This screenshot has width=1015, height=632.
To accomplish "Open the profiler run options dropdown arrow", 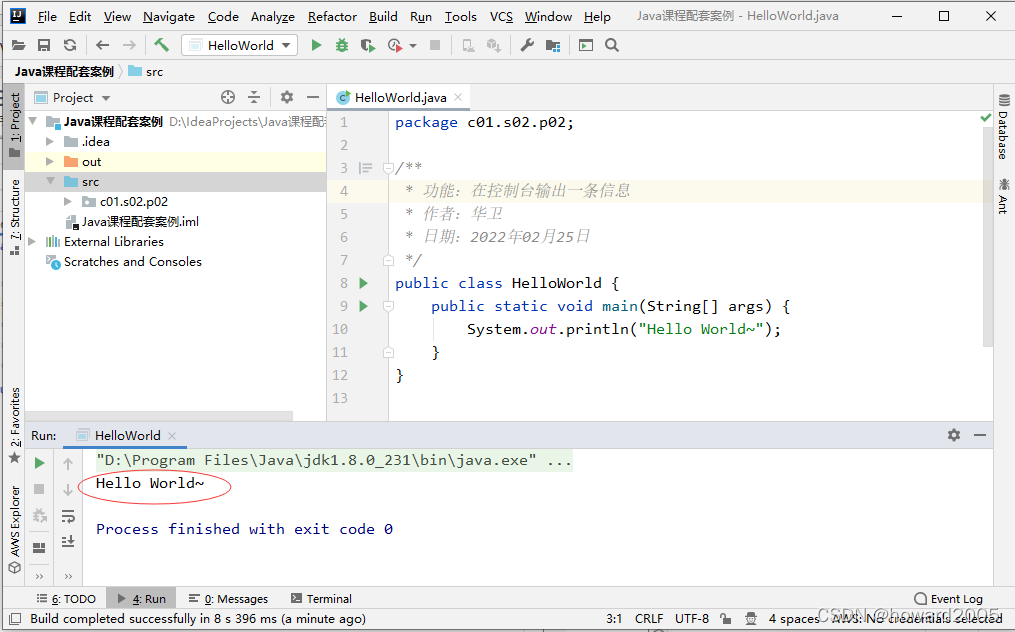I will point(413,45).
